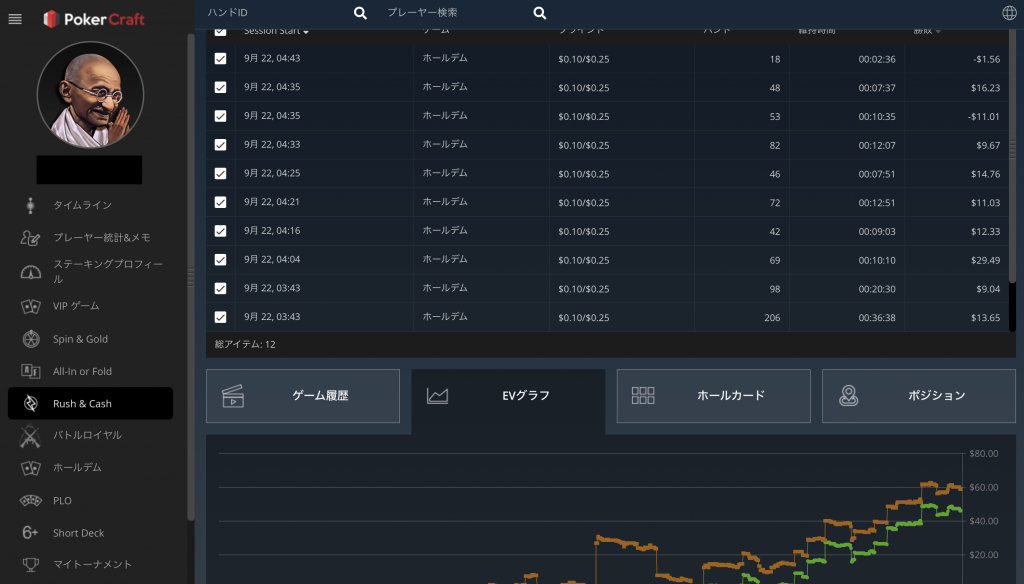Viewport: 1024px width, 584px height.
Task: Click the player avatar picture
Action: [89, 95]
